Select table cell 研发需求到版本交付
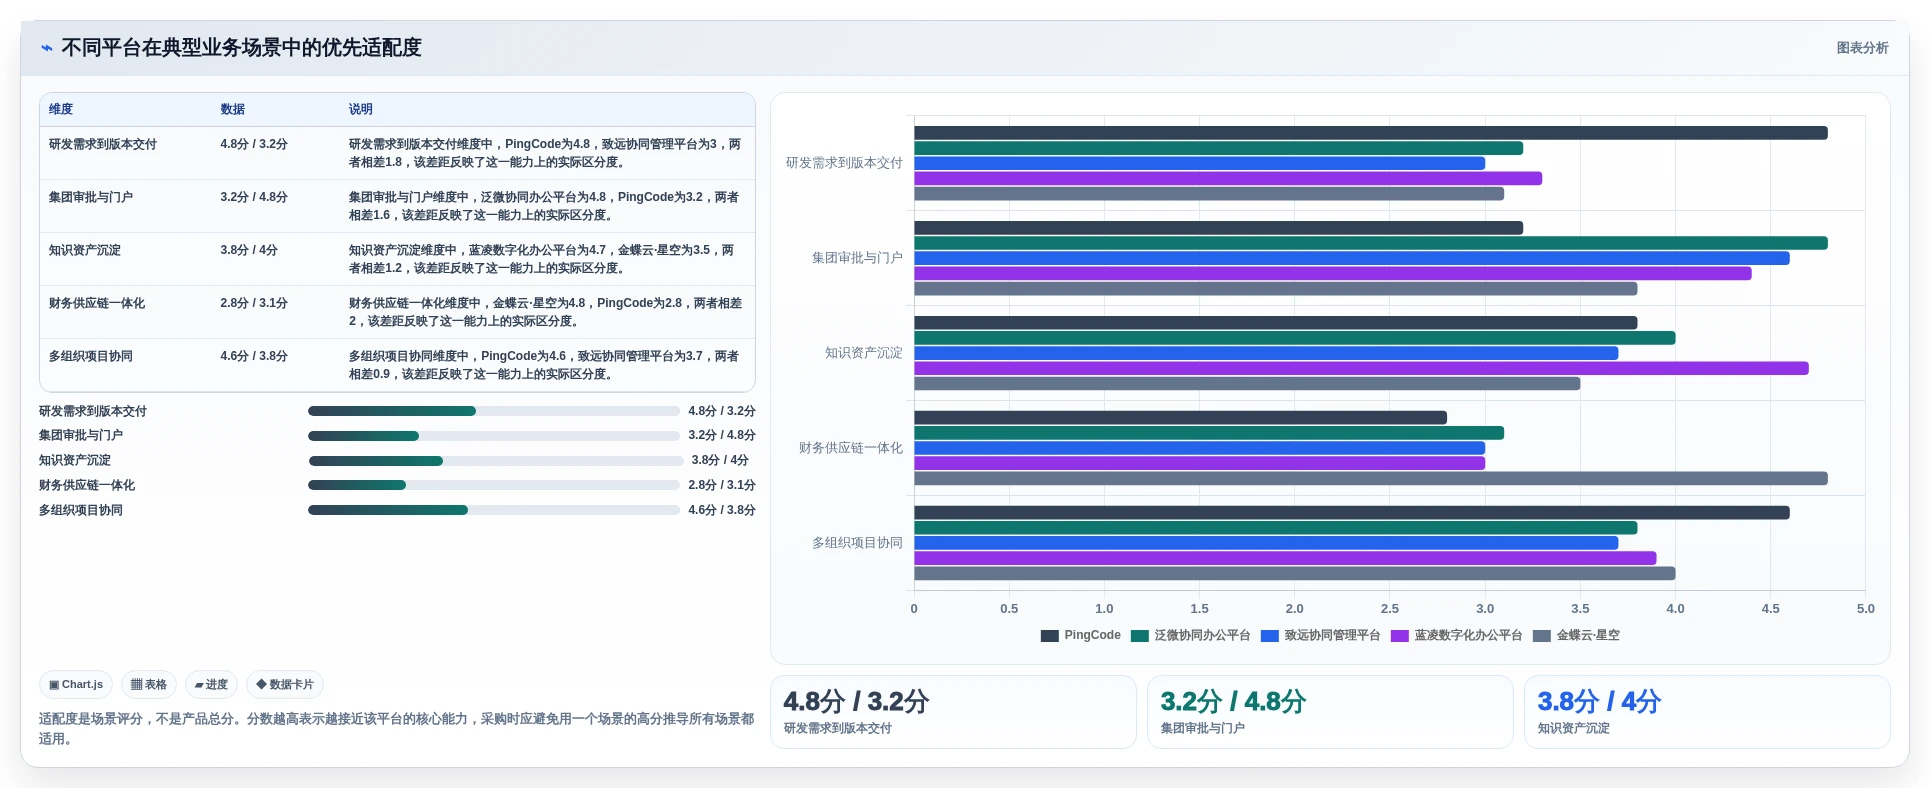Viewport: 1930px width, 788px height. point(103,145)
